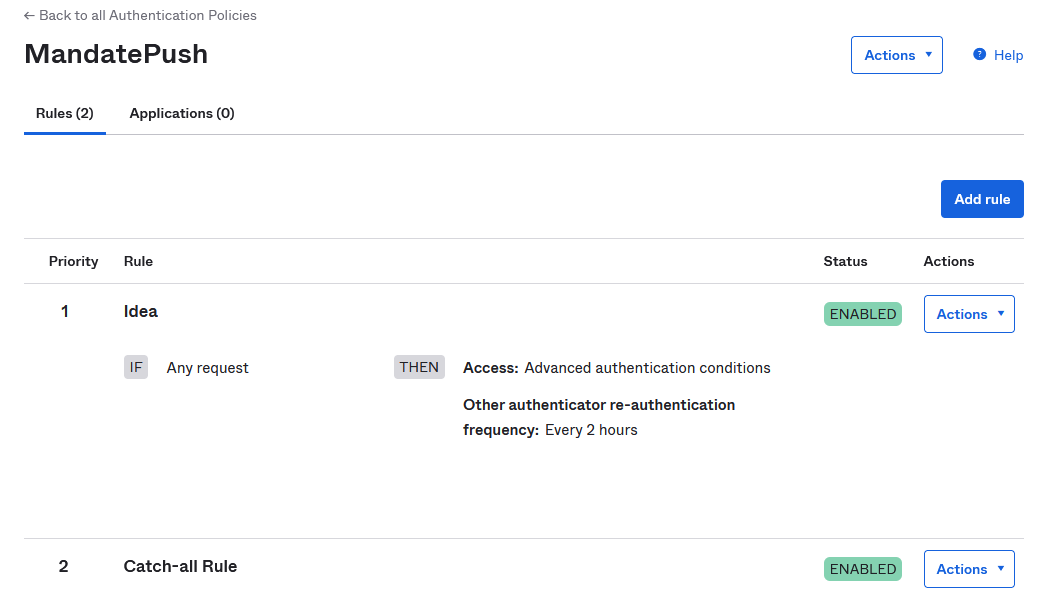Click Advanced authentication conditions text
This screenshot has width=1055, height=596.
coord(647,368)
